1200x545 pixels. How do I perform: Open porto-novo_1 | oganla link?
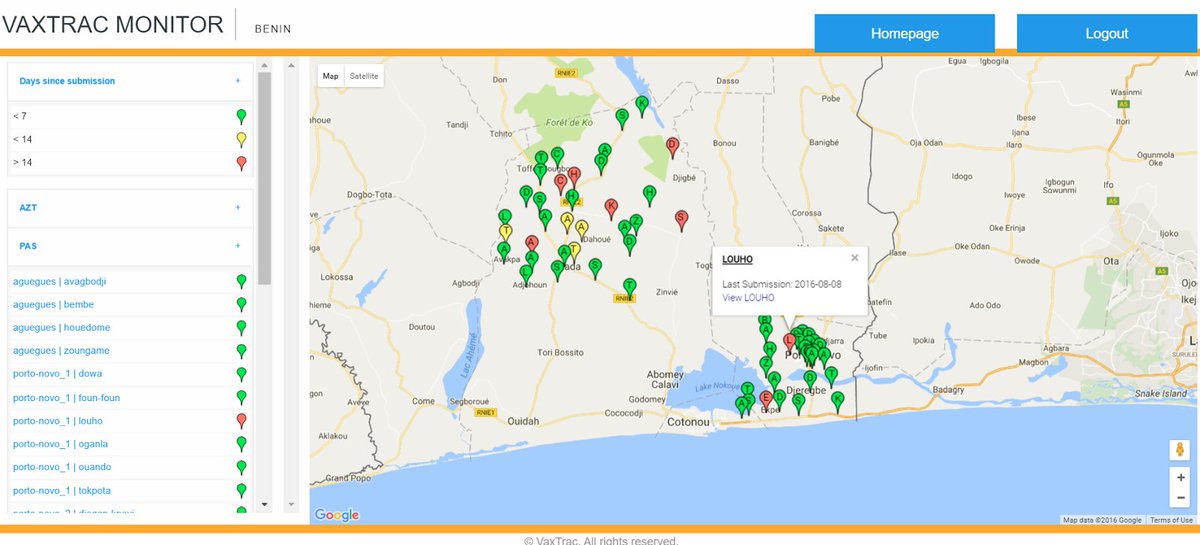click(x=60, y=444)
